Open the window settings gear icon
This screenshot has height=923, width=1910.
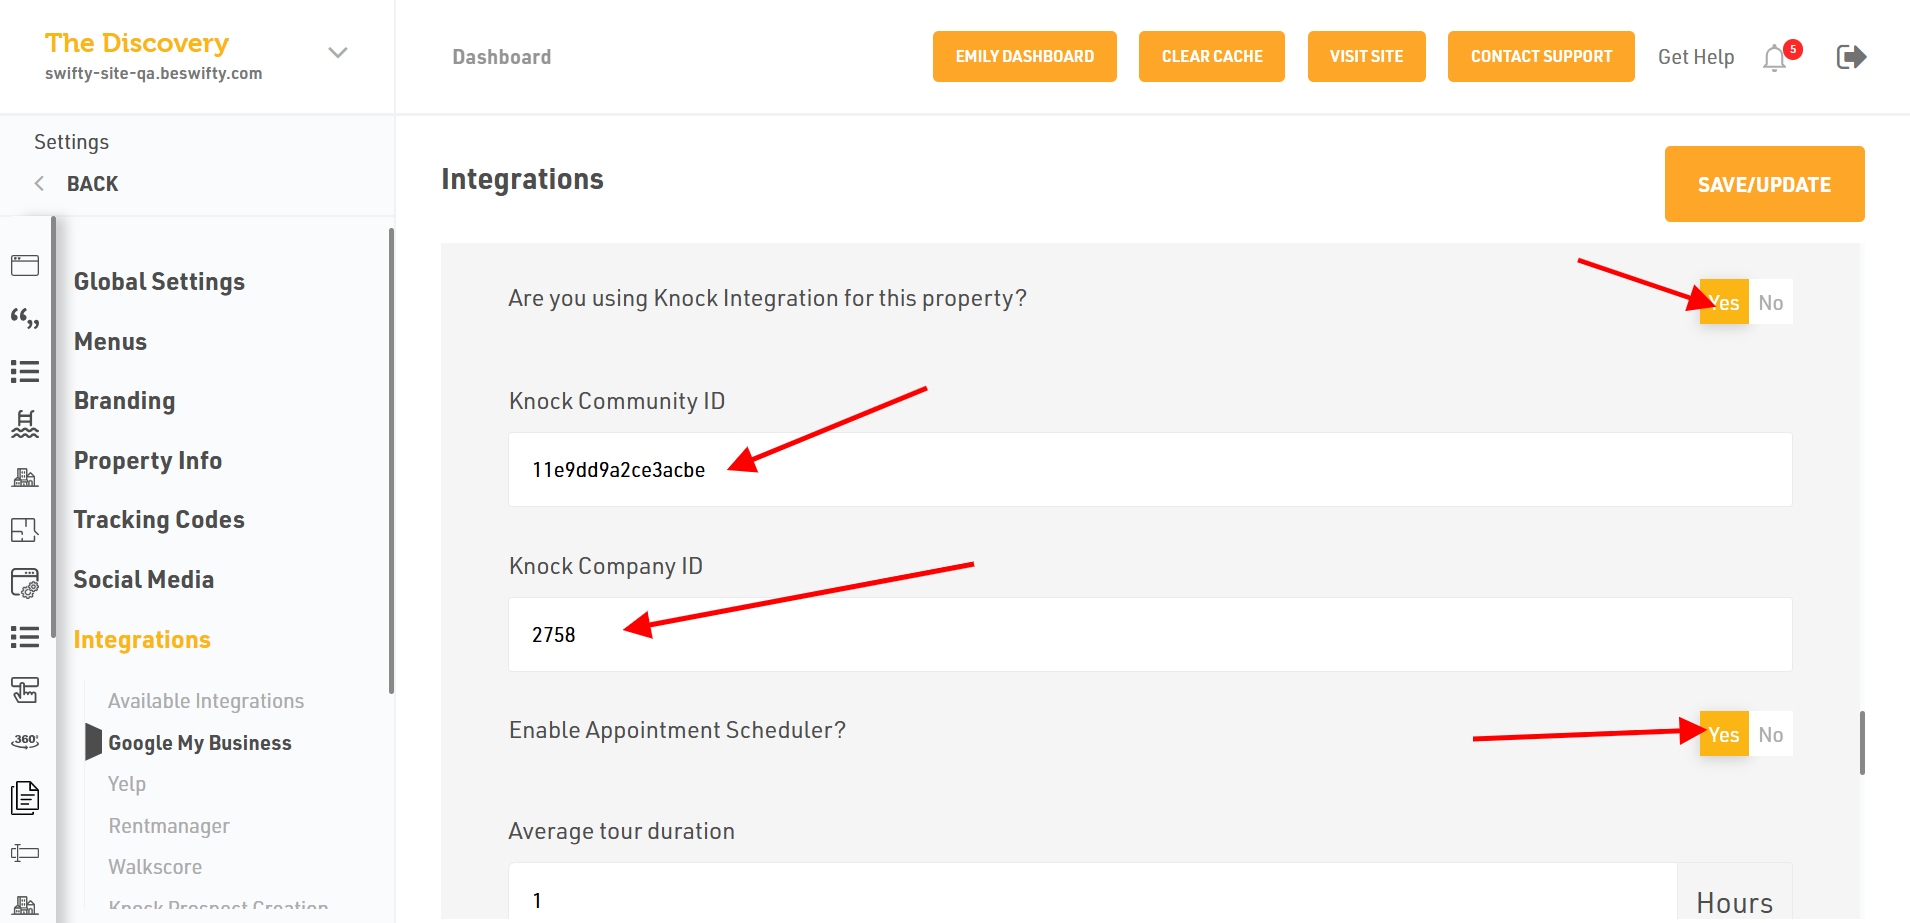(x=25, y=583)
